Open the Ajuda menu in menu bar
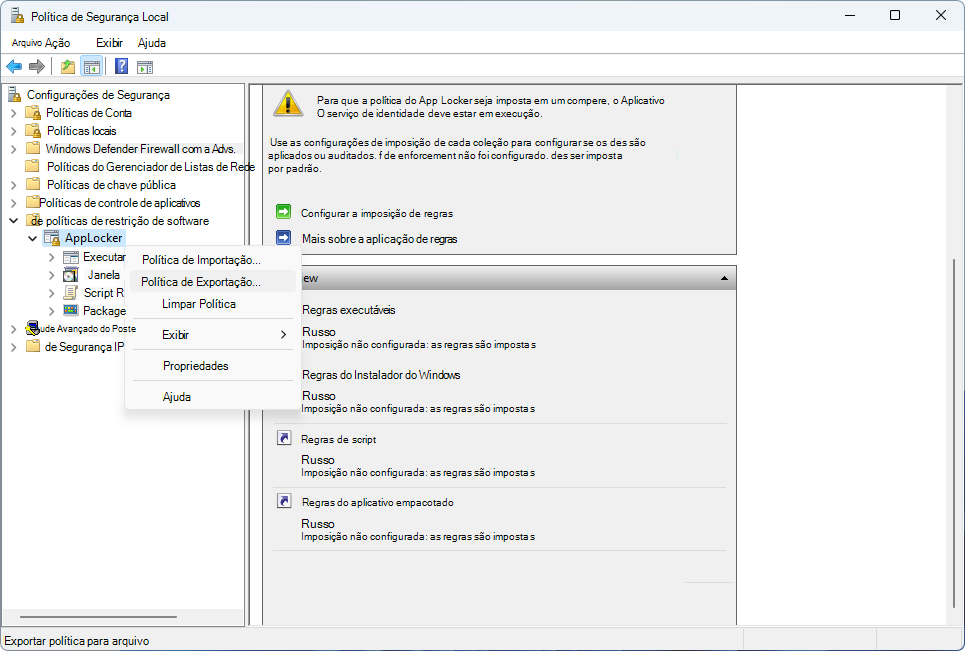Screen dimensions: 965x651 coord(151,42)
